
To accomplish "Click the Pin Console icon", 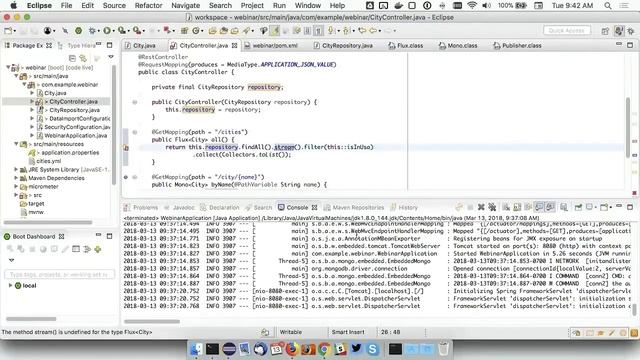I will (x=578, y=207).
